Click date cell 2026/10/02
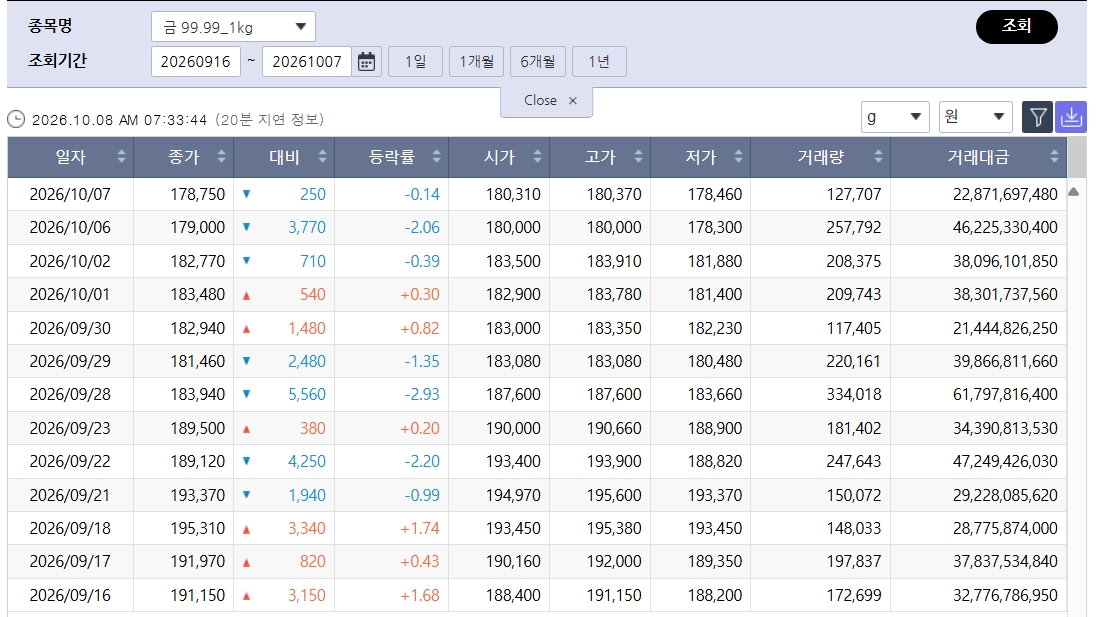This screenshot has width=1101, height=617. [70, 261]
